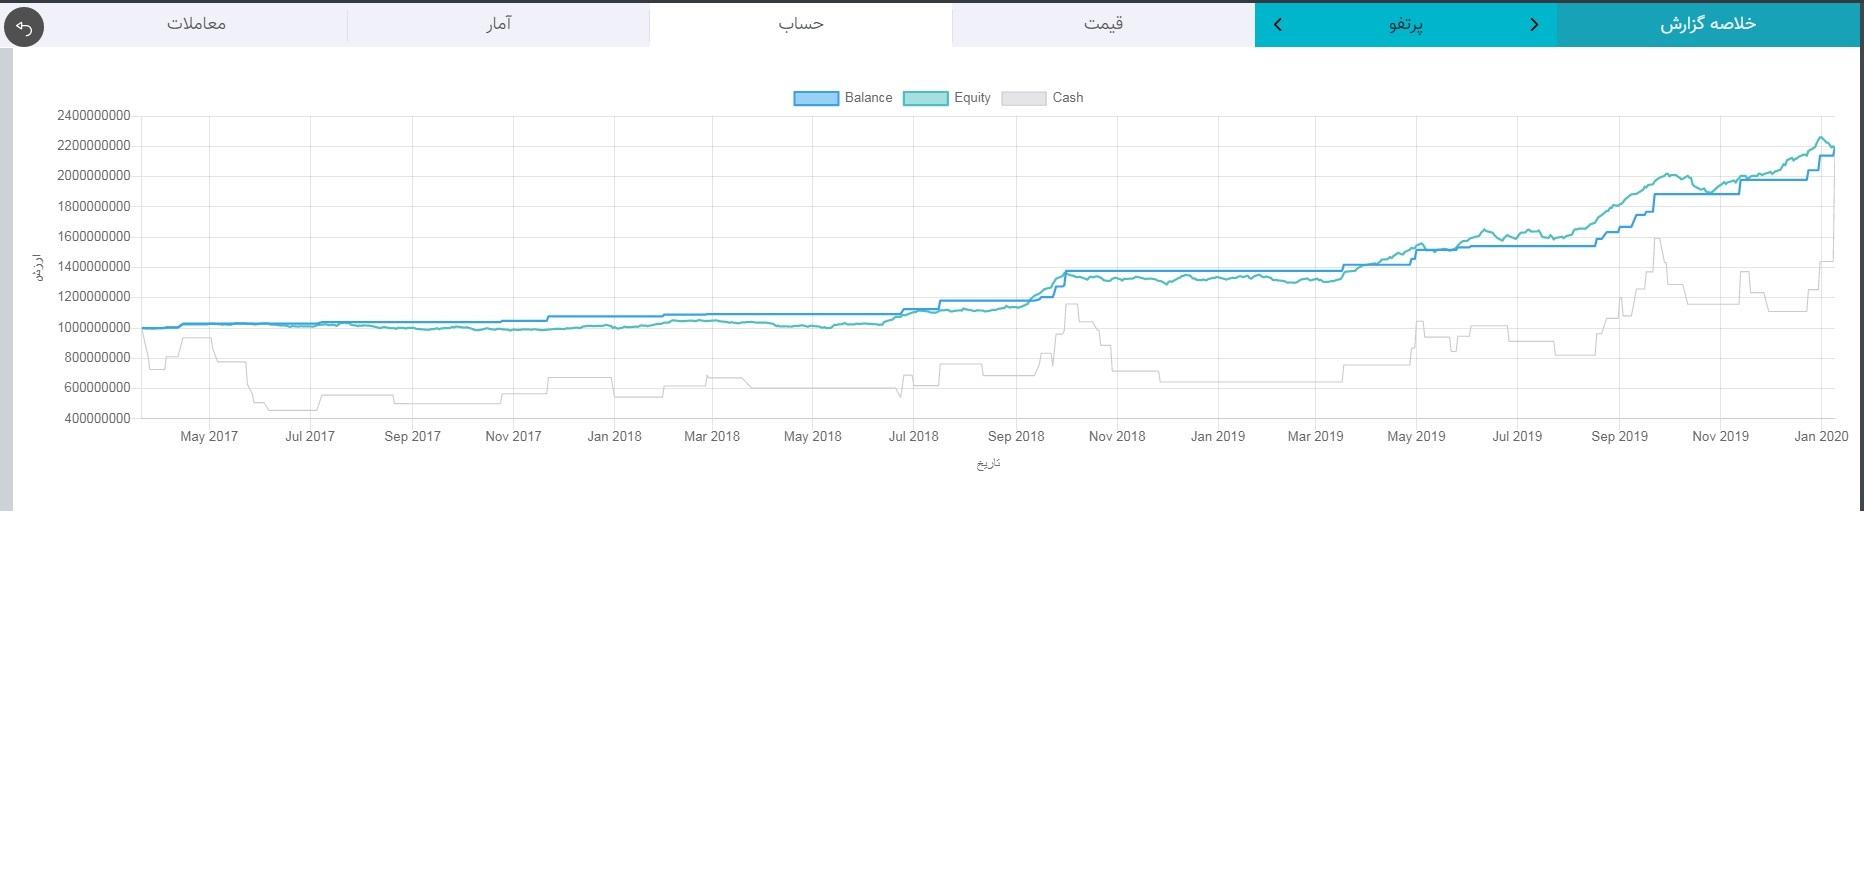Click the 2200000000 y-axis value
This screenshot has height=871, width=1864.
(94, 146)
